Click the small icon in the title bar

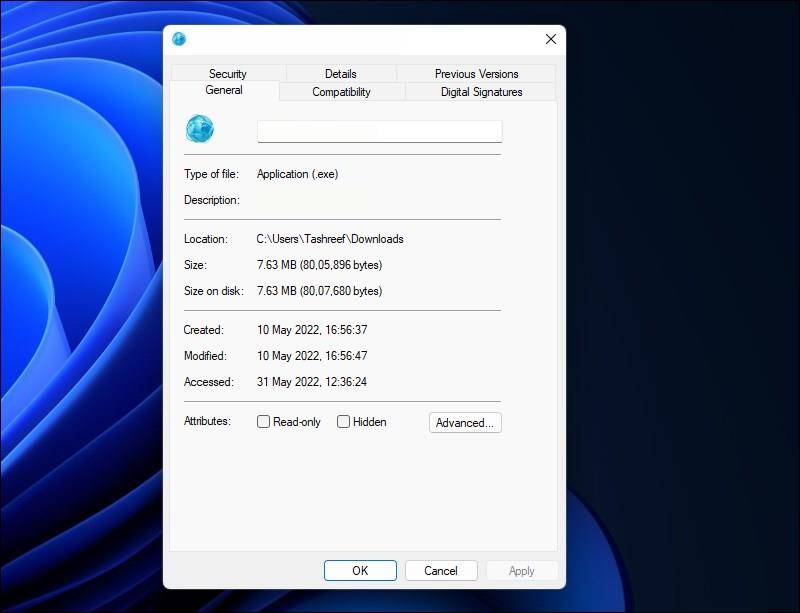click(x=178, y=39)
